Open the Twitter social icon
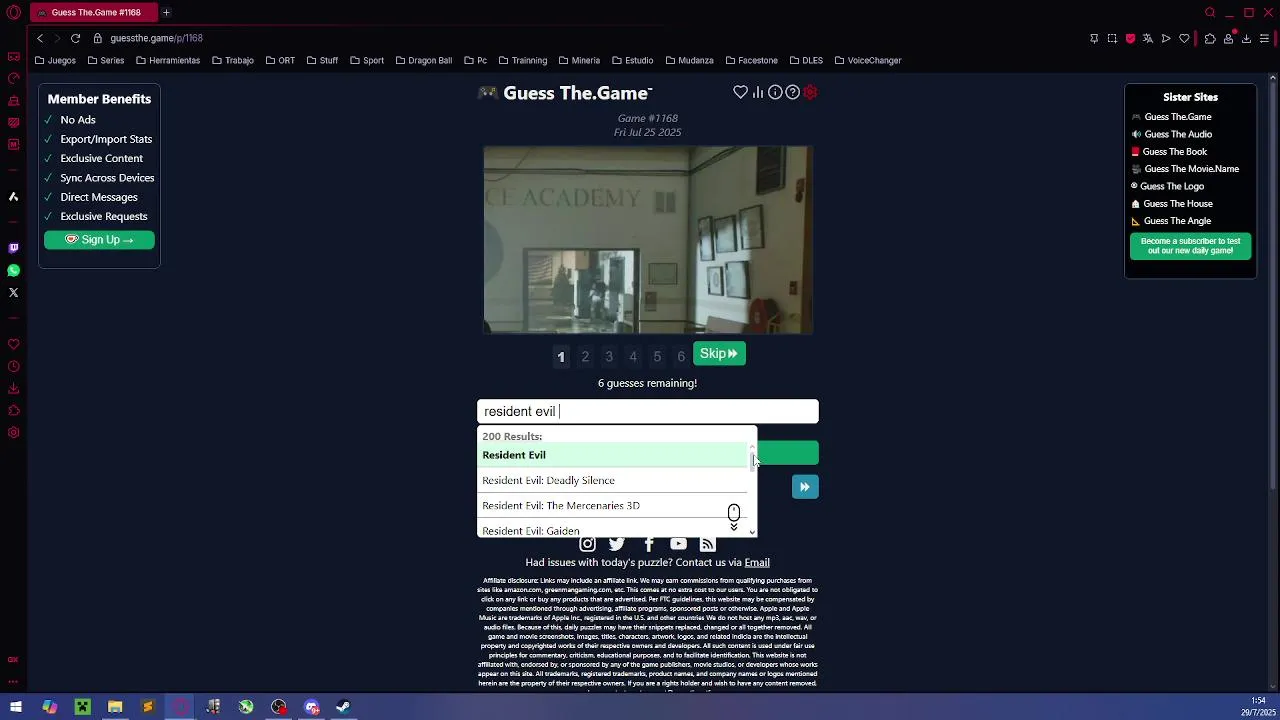The width and height of the screenshot is (1280, 720). (617, 544)
